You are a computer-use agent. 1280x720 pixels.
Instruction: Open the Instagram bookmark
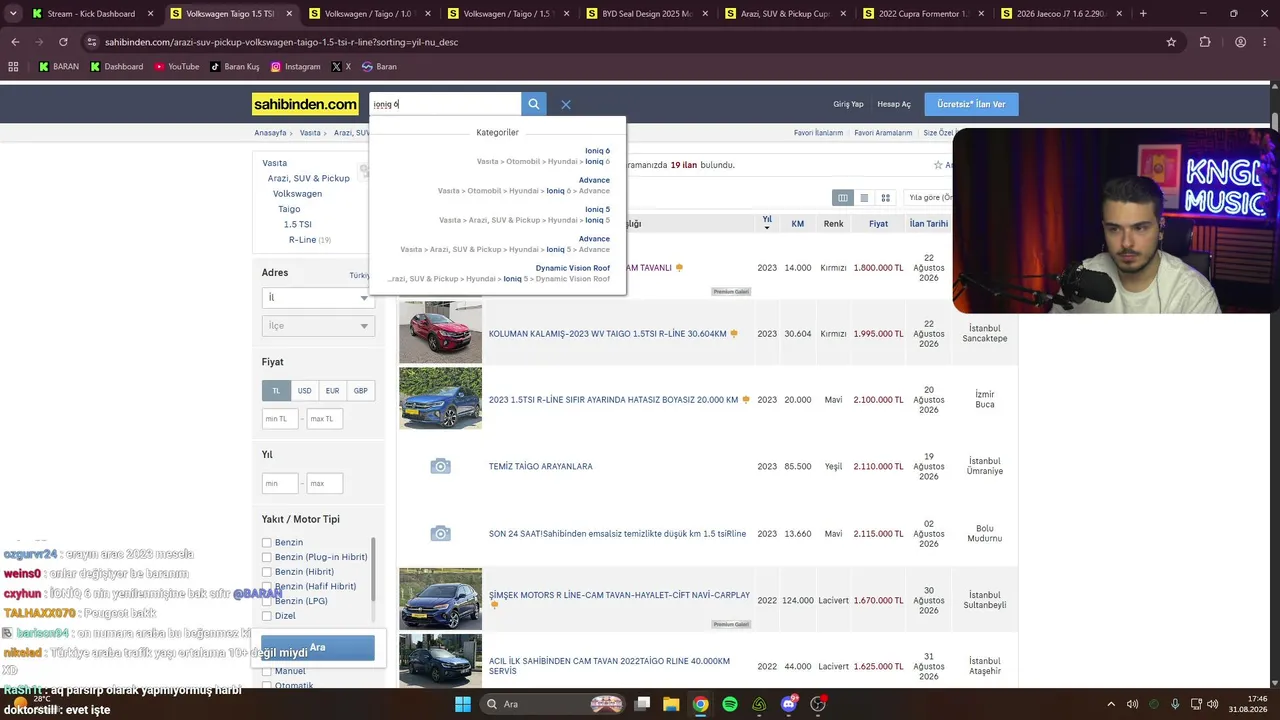pyautogui.click(x=295, y=67)
